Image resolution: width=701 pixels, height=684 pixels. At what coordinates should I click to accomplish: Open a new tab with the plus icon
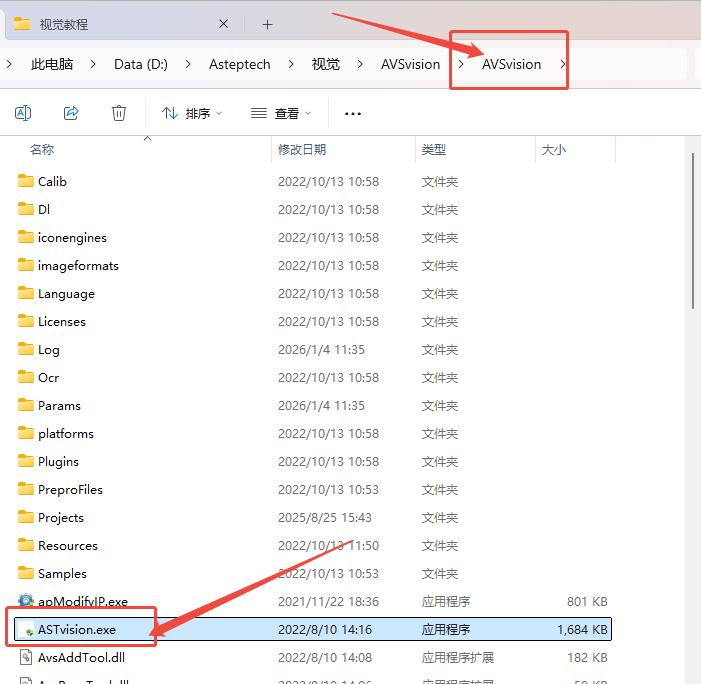pos(267,24)
